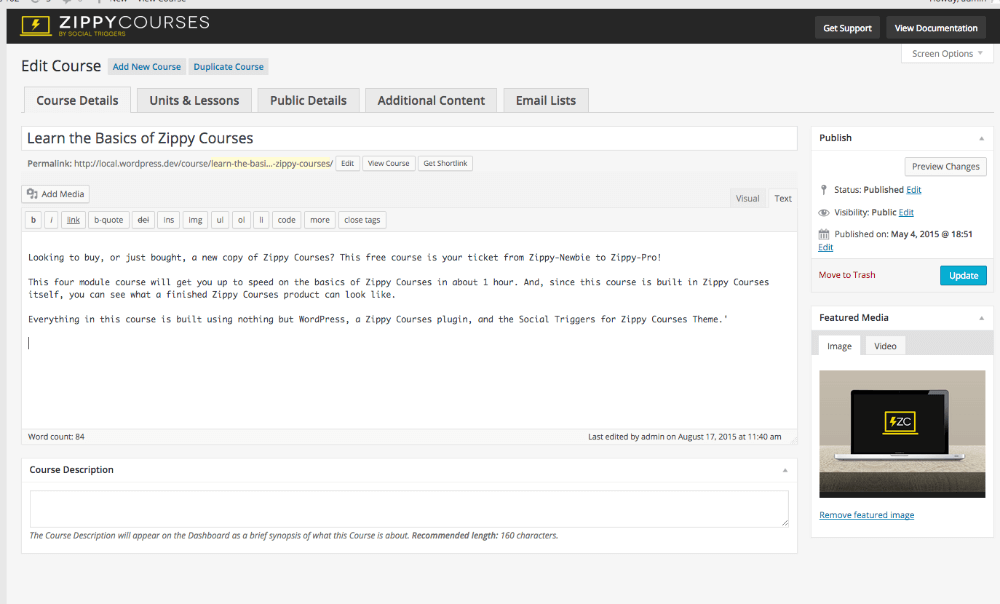This screenshot has width=1000, height=604.
Task: Click the b-quote quicktag button
Action: click(108, 220)
